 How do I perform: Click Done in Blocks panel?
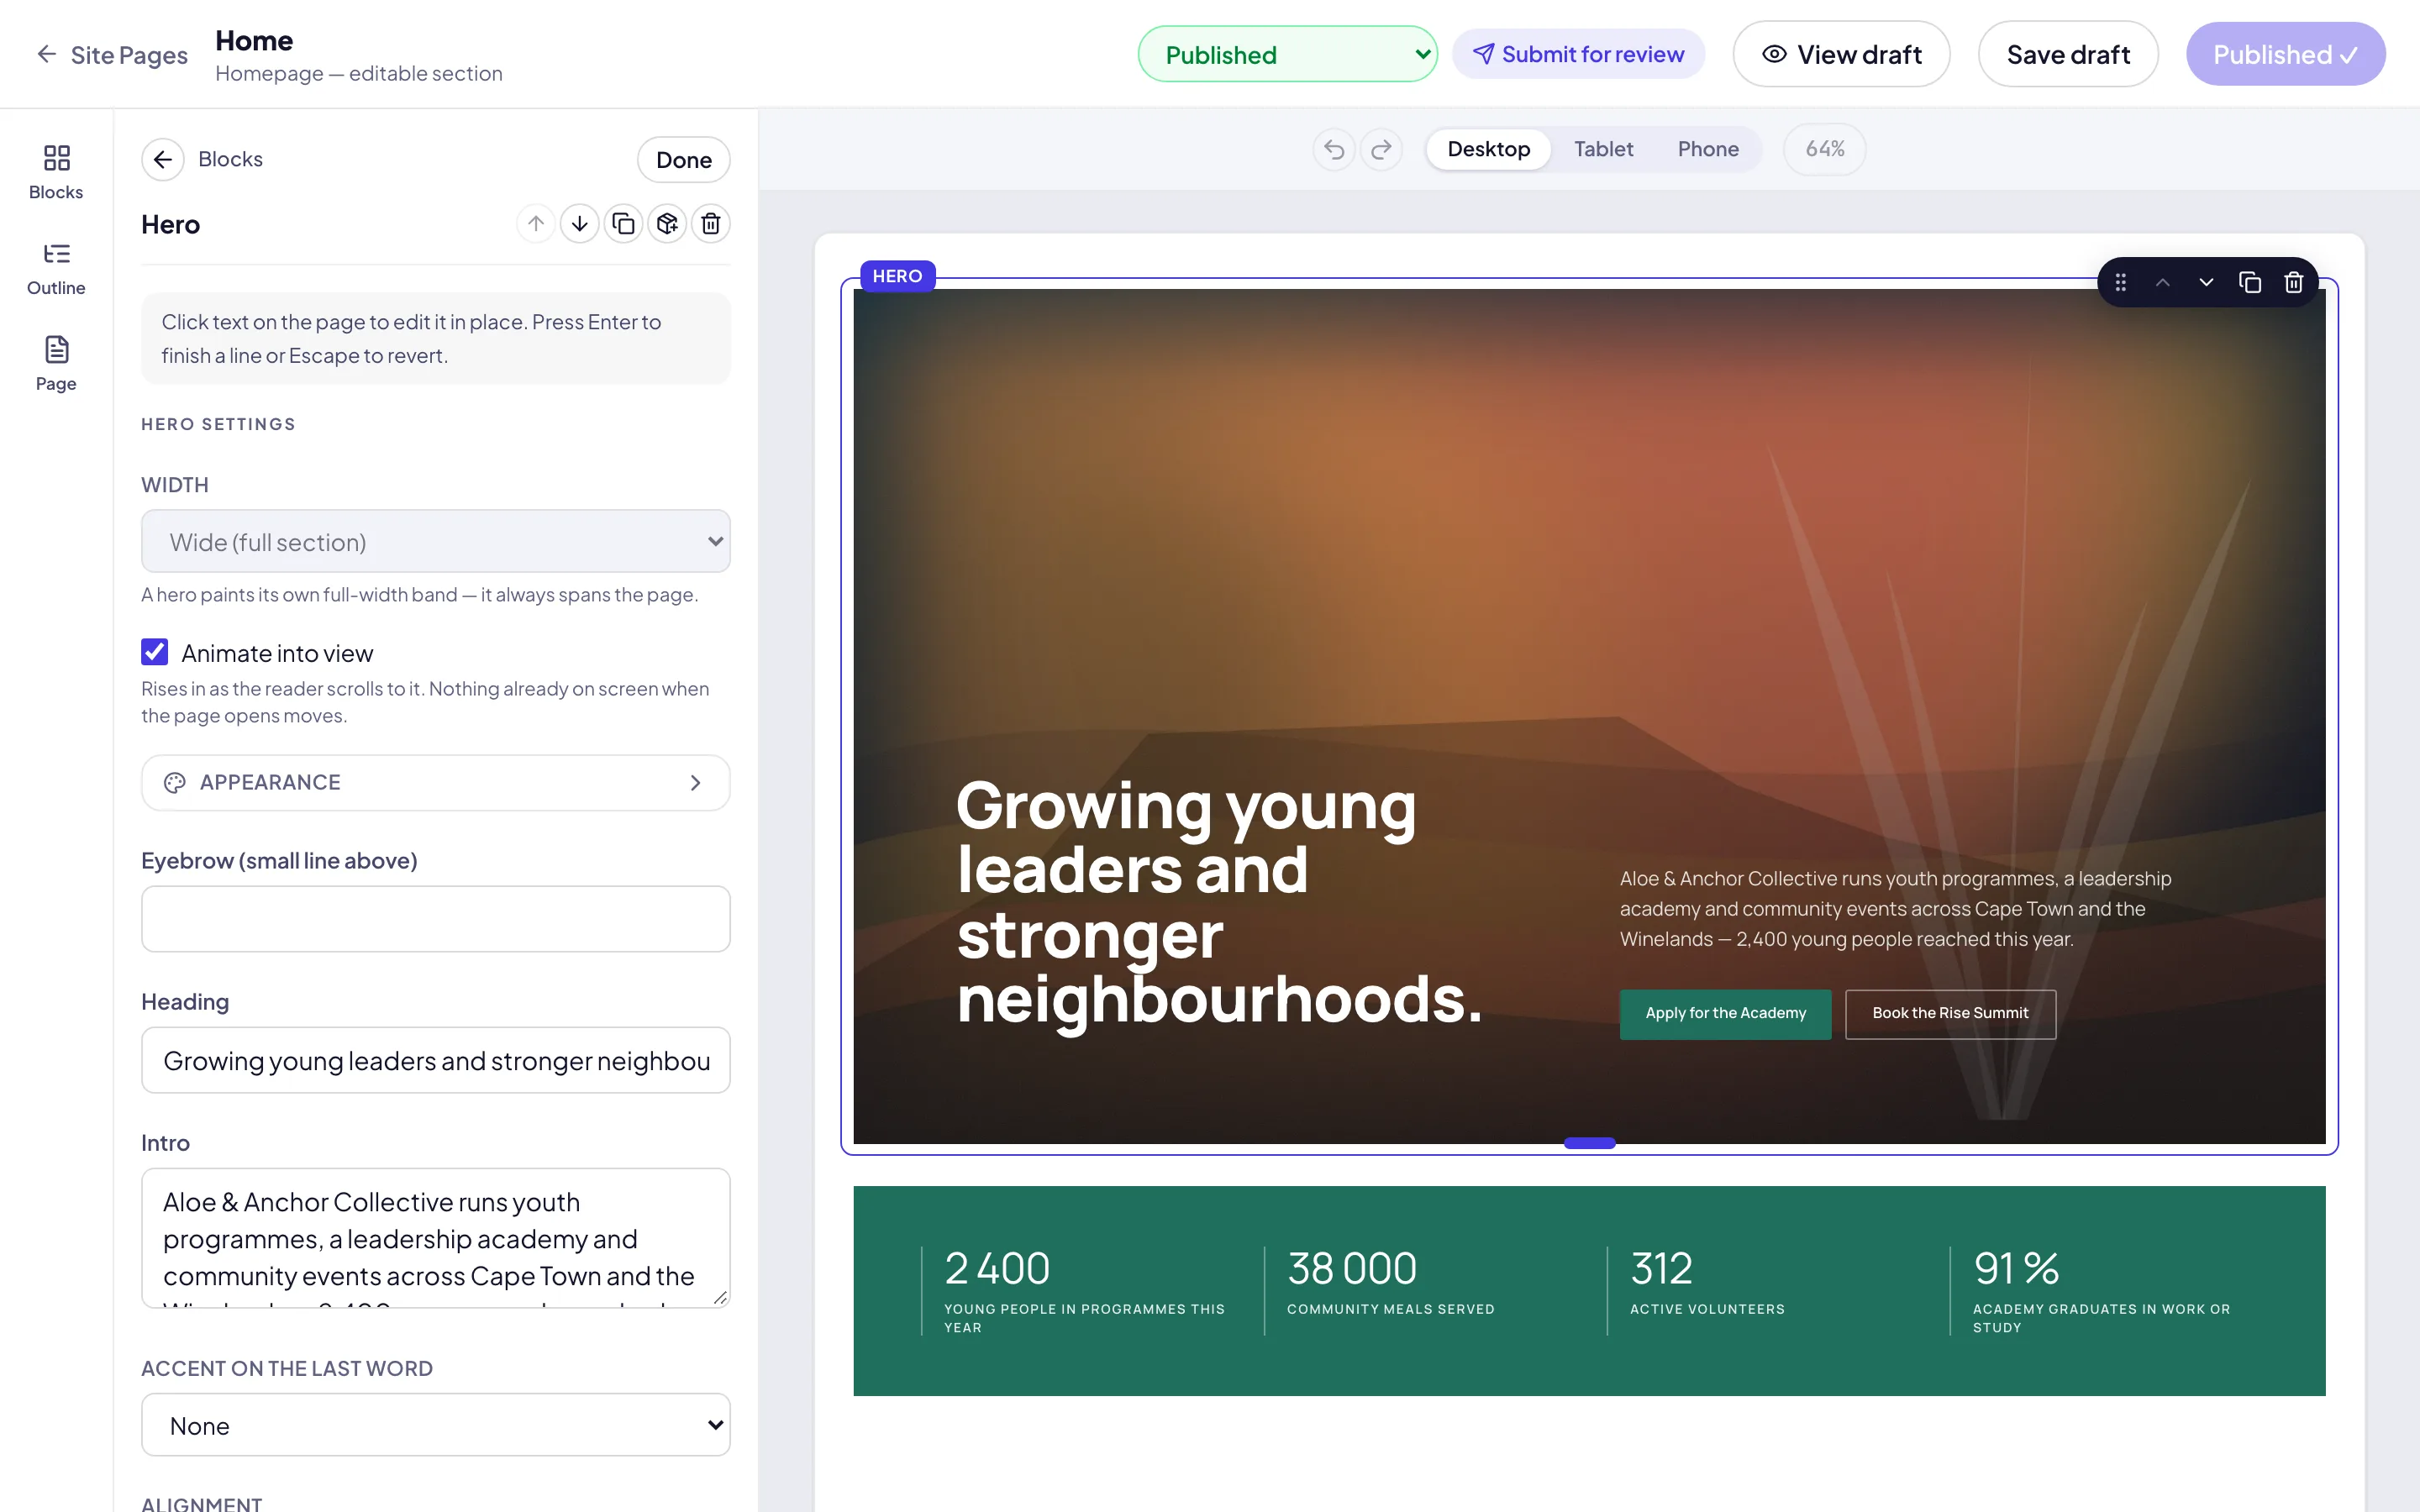click(x=684, y=160)
